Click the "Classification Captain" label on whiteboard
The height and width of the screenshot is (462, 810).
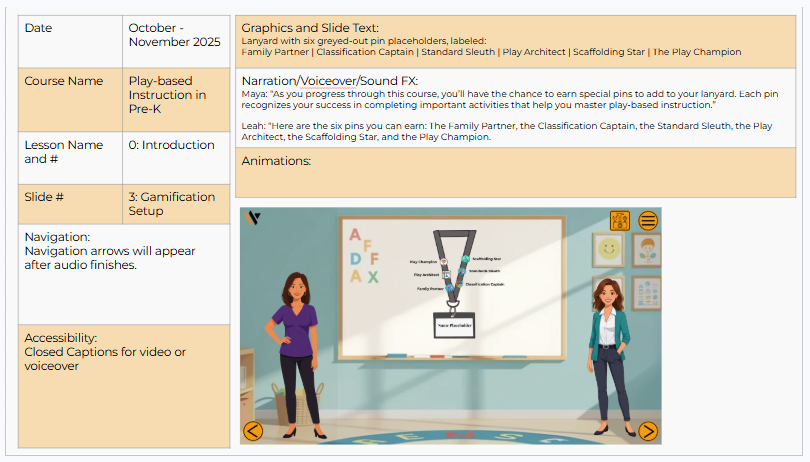tap(485, 284)
